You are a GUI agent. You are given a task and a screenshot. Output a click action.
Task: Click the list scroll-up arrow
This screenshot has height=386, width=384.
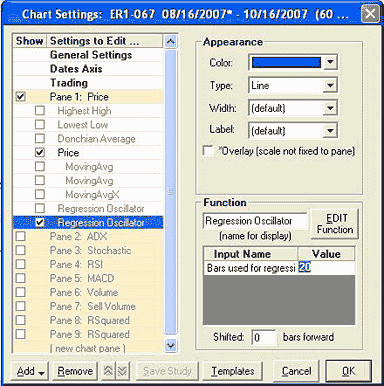coord(170,42)
